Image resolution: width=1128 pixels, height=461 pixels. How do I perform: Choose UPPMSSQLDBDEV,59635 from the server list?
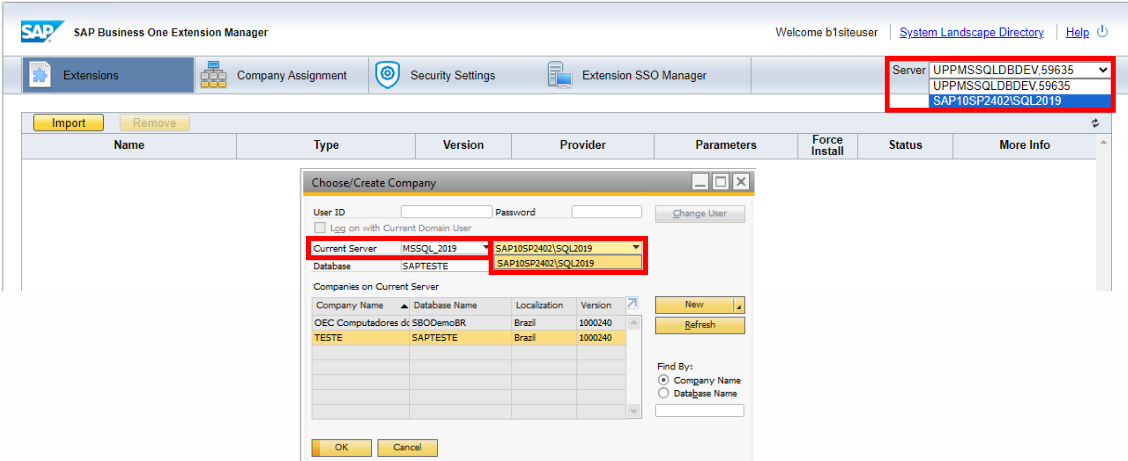coord(1020,86)
